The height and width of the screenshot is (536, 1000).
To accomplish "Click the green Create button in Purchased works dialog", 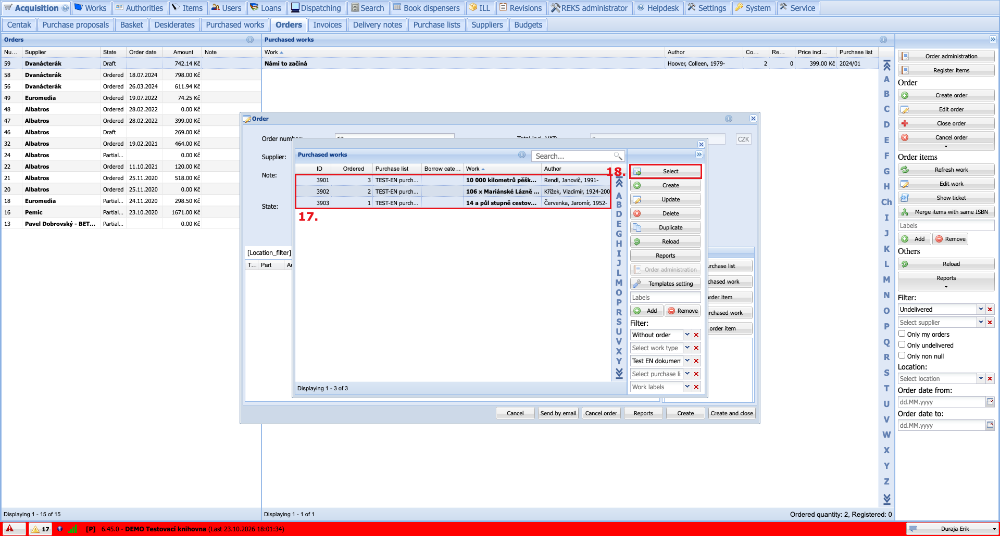I will point(665,185).
